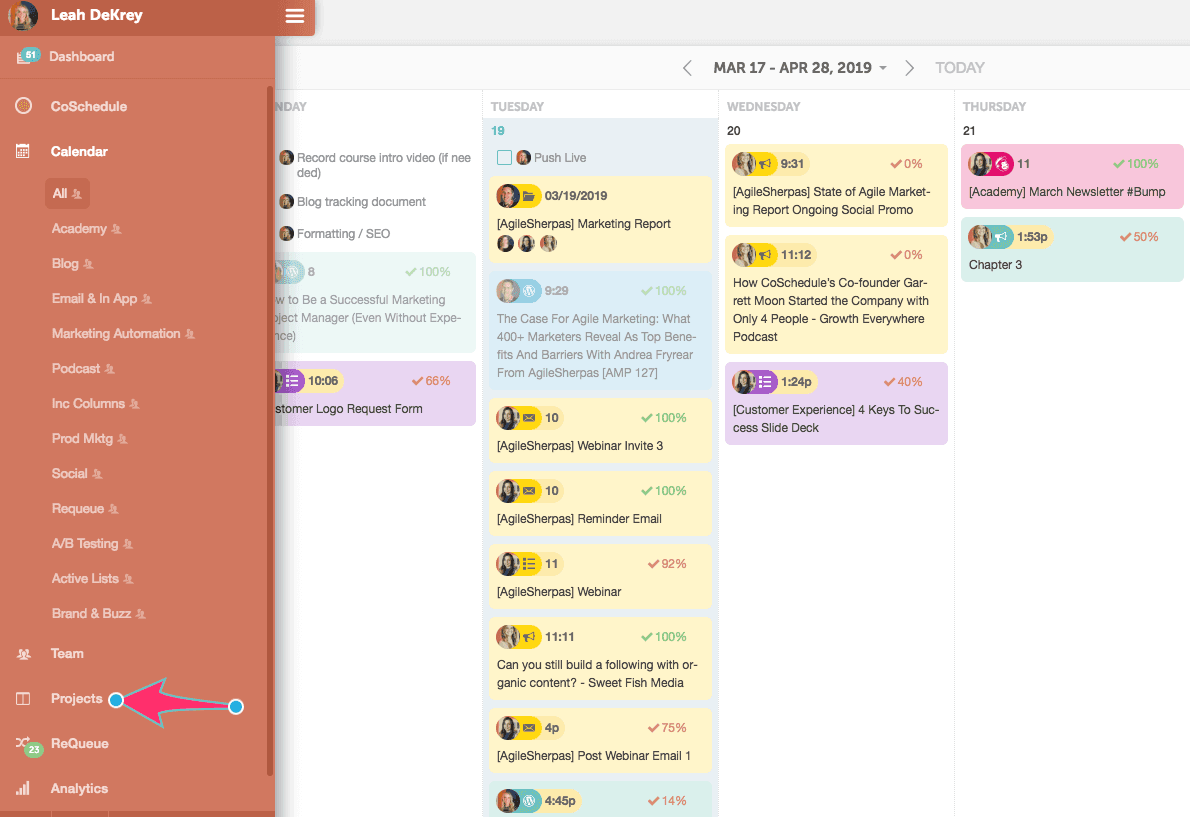This screenshot has height=817, width=1190.
Task: Open Customer Experience Slide Deck card
Action: pyautogui.click(x=836, y=419)
